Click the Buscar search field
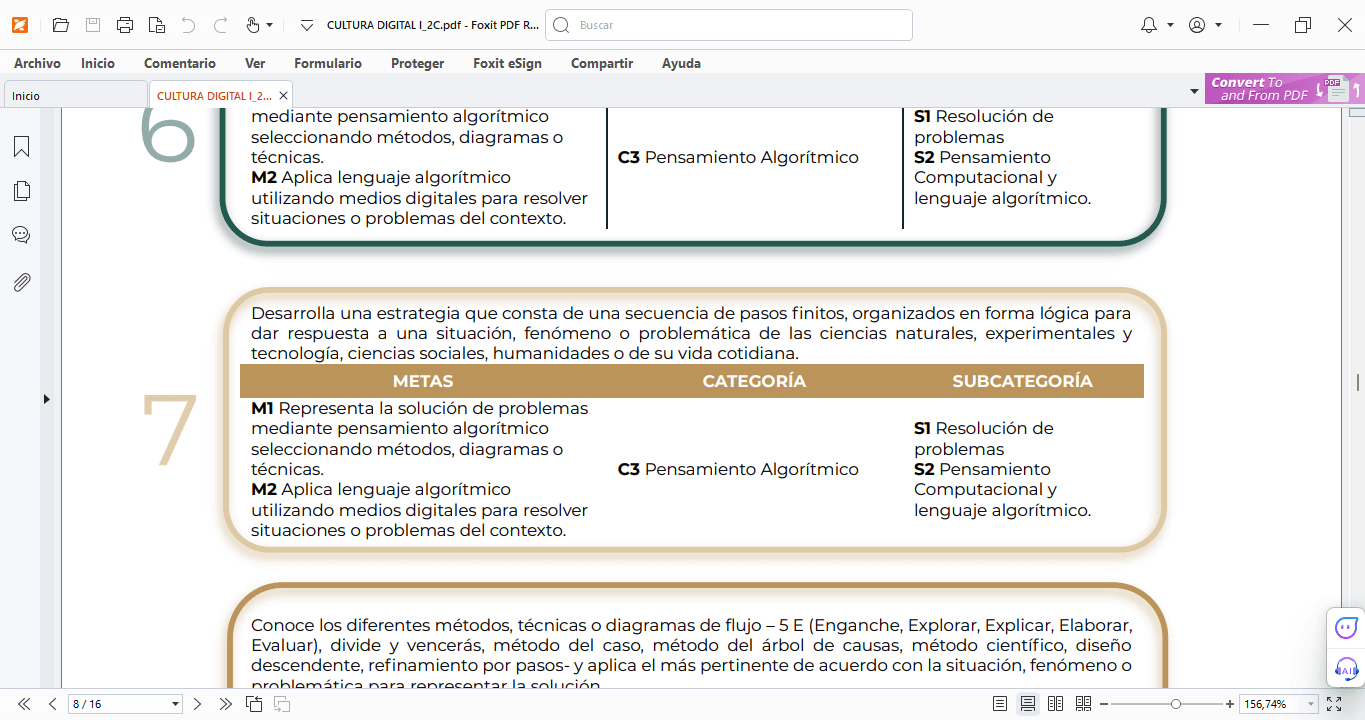This screenshot has width=1365, height=720. pos(728,25)
